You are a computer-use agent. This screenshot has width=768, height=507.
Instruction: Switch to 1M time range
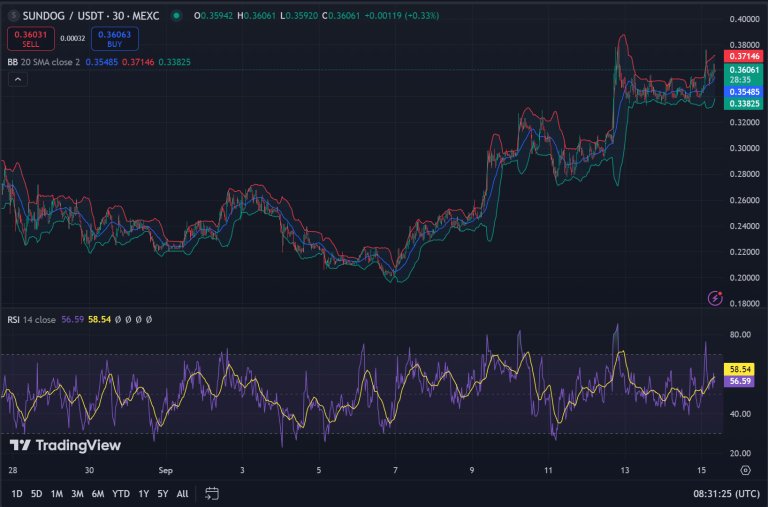coord(56,493)
